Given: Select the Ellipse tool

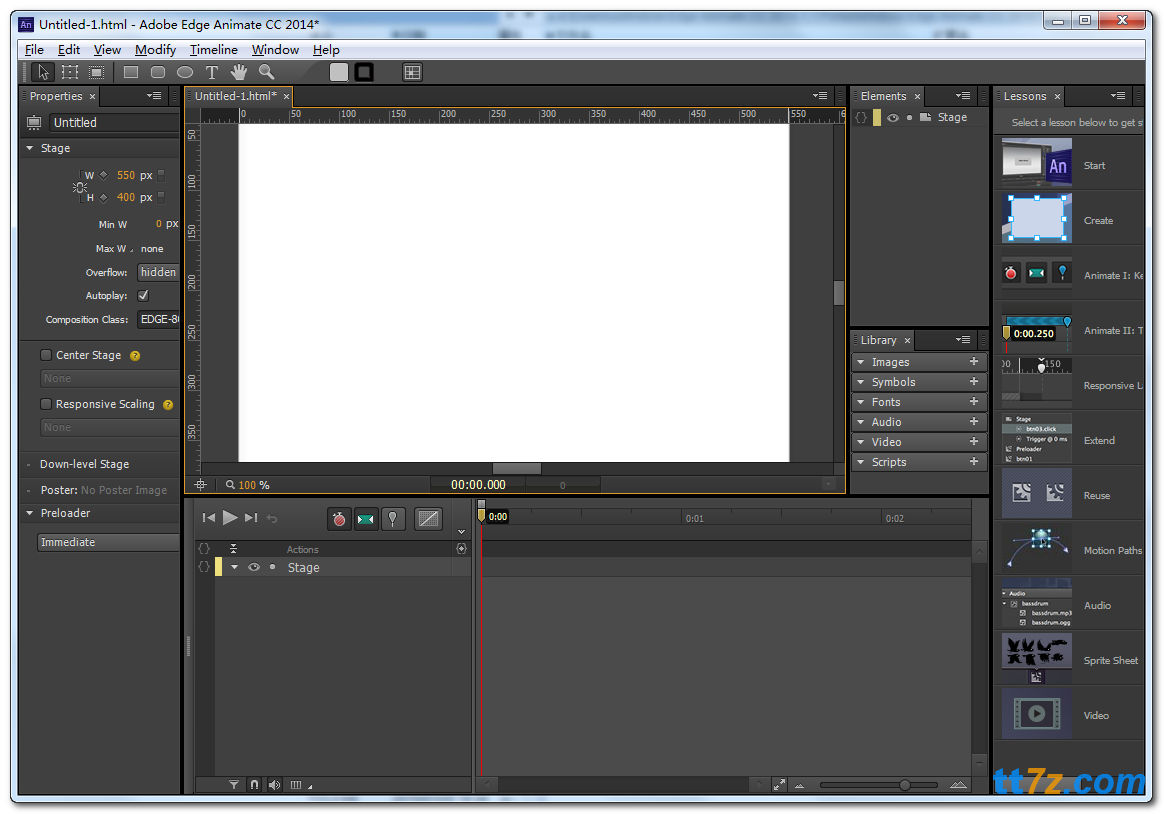Looking at the screenshot, I should tap(185, 72).
